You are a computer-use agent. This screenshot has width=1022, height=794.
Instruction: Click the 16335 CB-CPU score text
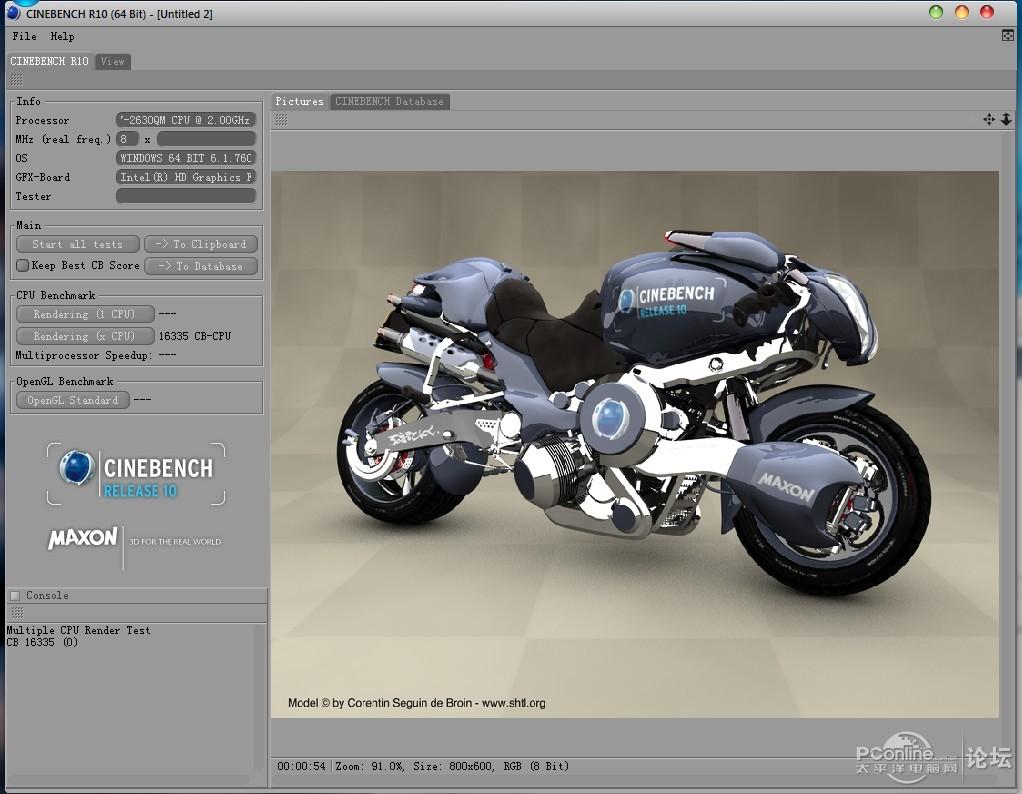pyautogui.click(x=195, y=336)
